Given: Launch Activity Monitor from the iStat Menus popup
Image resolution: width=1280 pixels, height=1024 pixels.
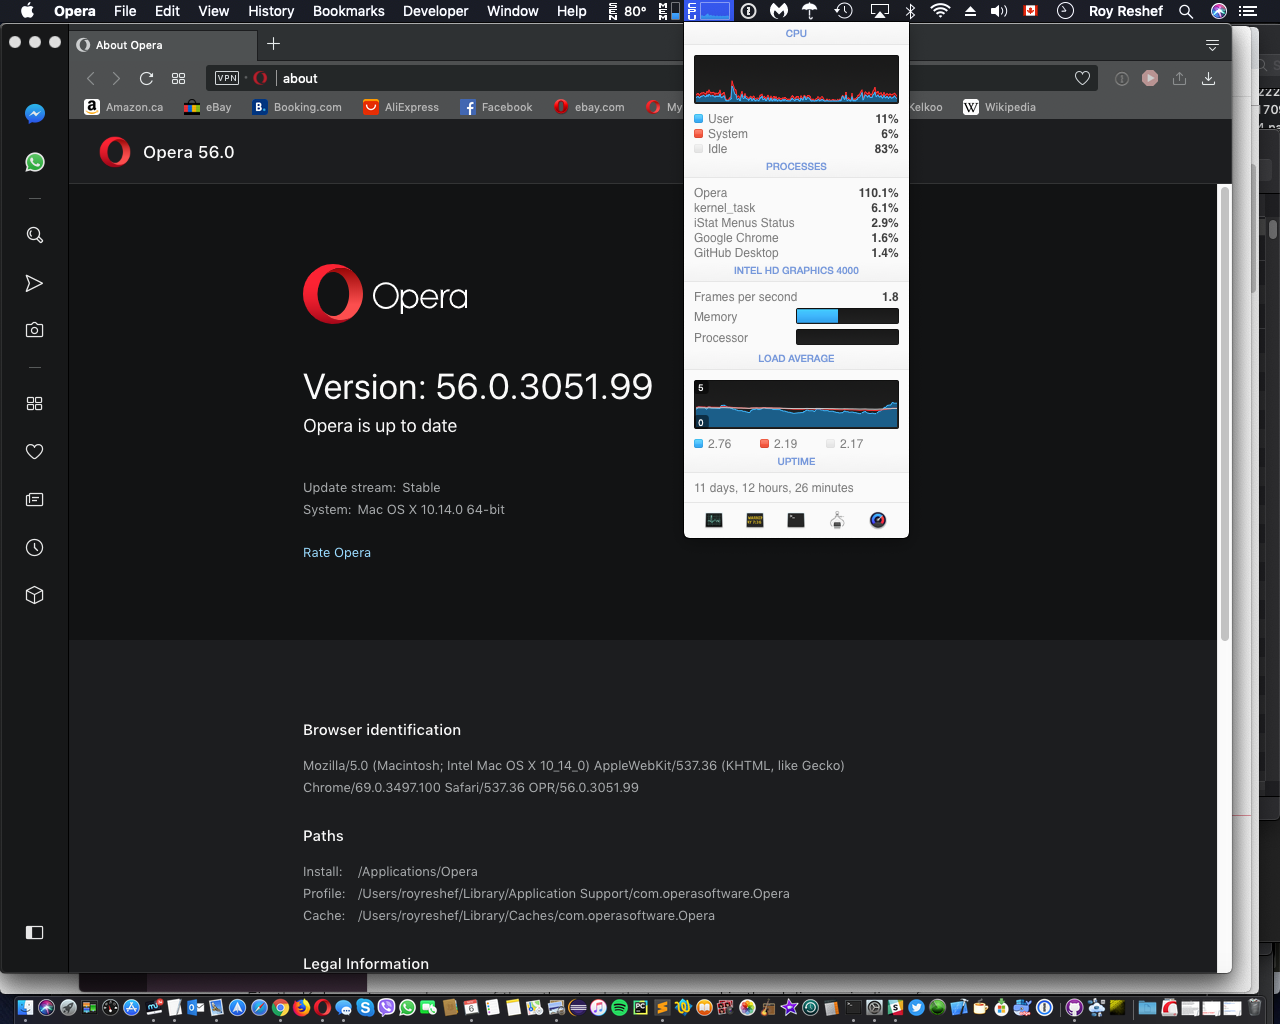Looking at the screenshot, I should (713, 519).
